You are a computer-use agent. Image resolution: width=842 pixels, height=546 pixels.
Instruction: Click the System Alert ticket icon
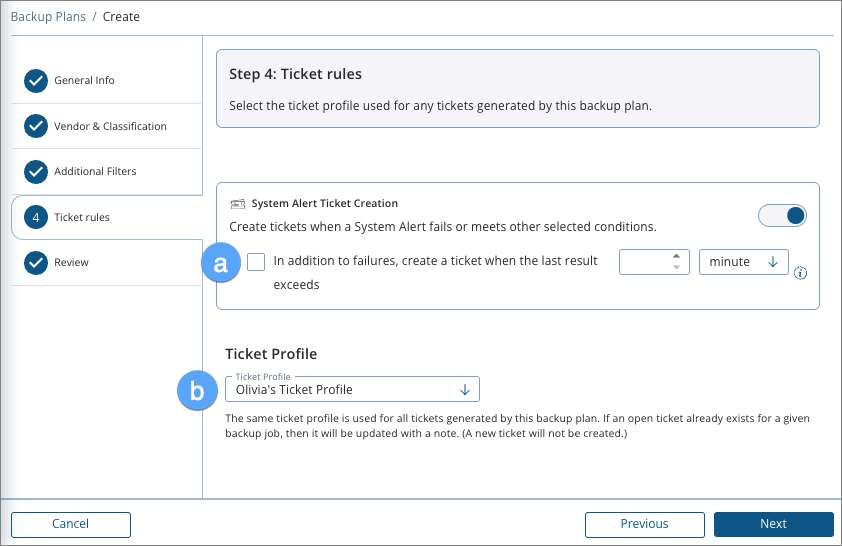(x=237, y=203)
